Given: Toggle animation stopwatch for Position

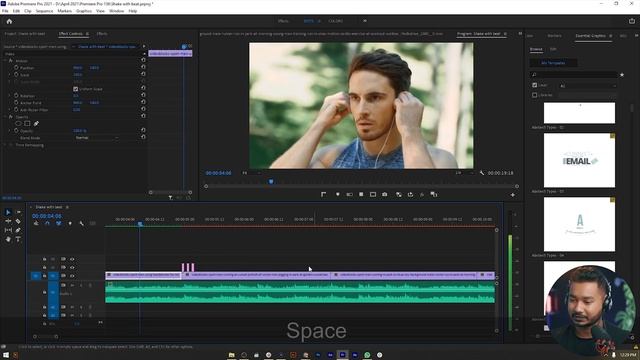Looking at the screenshot, I should point(16,68).
